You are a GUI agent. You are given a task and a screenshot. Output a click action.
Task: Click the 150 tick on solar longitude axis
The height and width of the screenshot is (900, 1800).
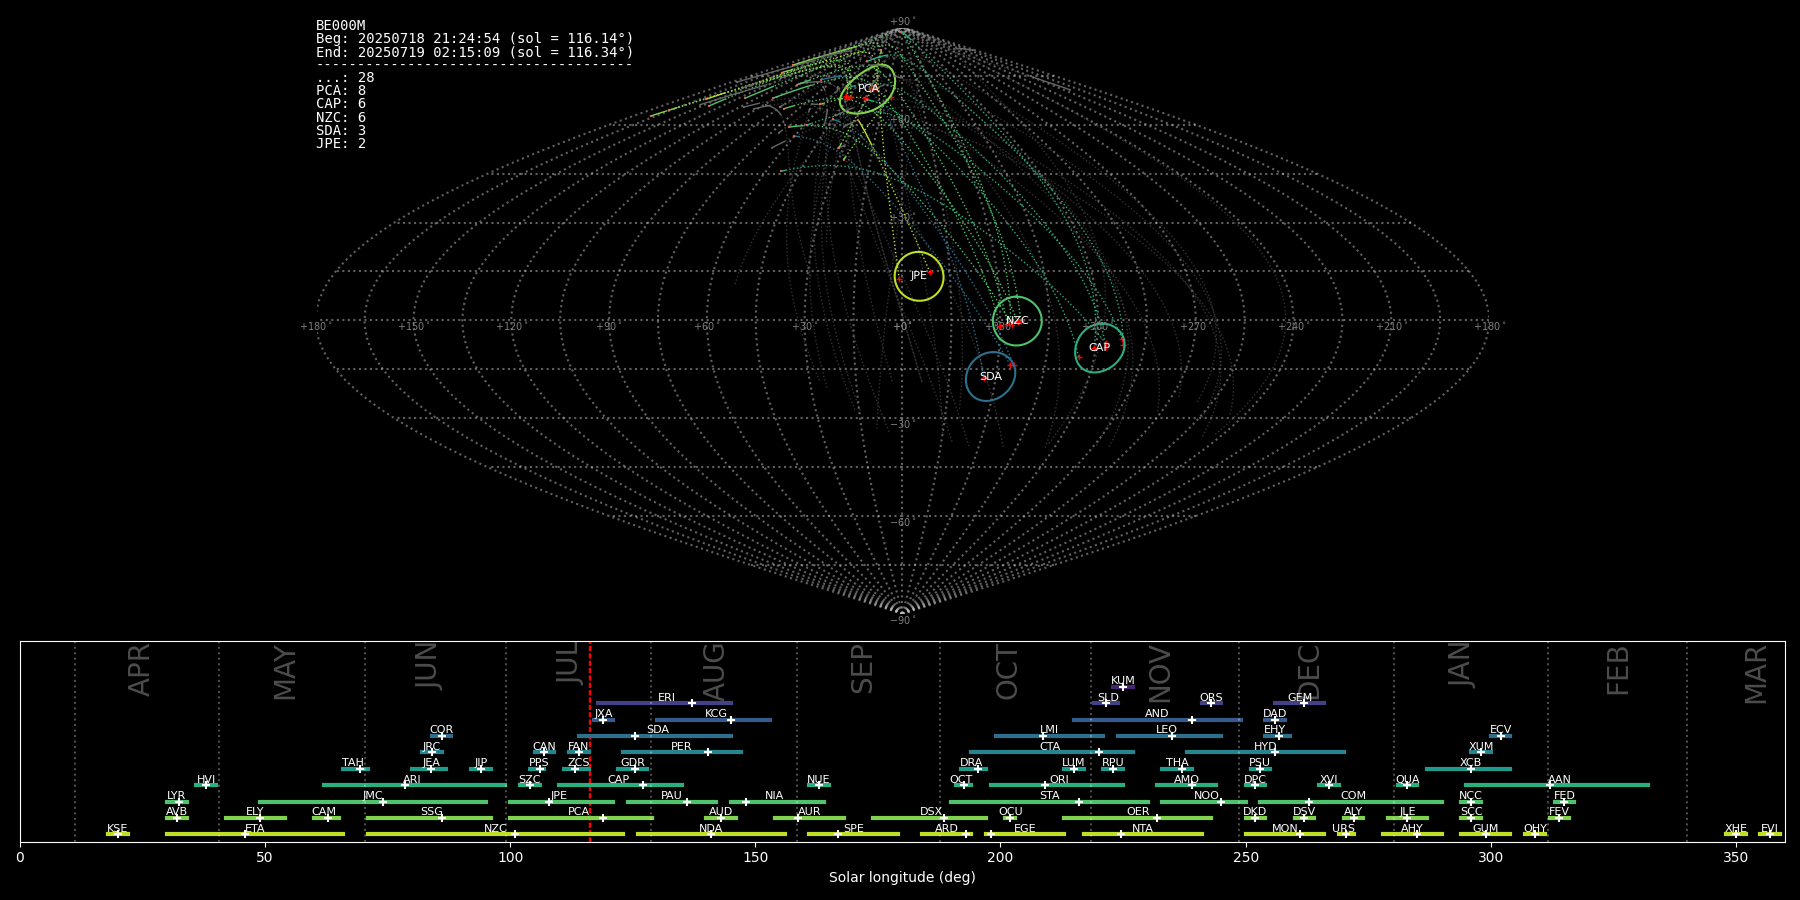755,858
